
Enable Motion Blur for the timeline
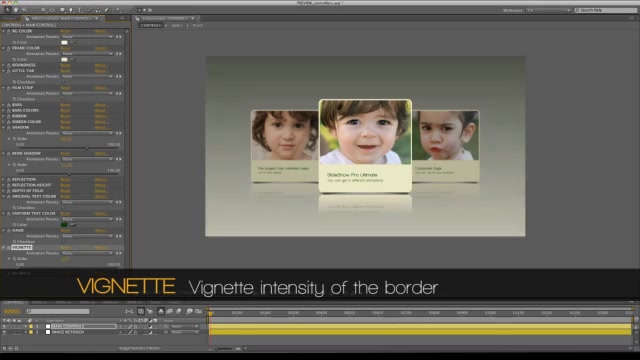(x=179, y=311)
